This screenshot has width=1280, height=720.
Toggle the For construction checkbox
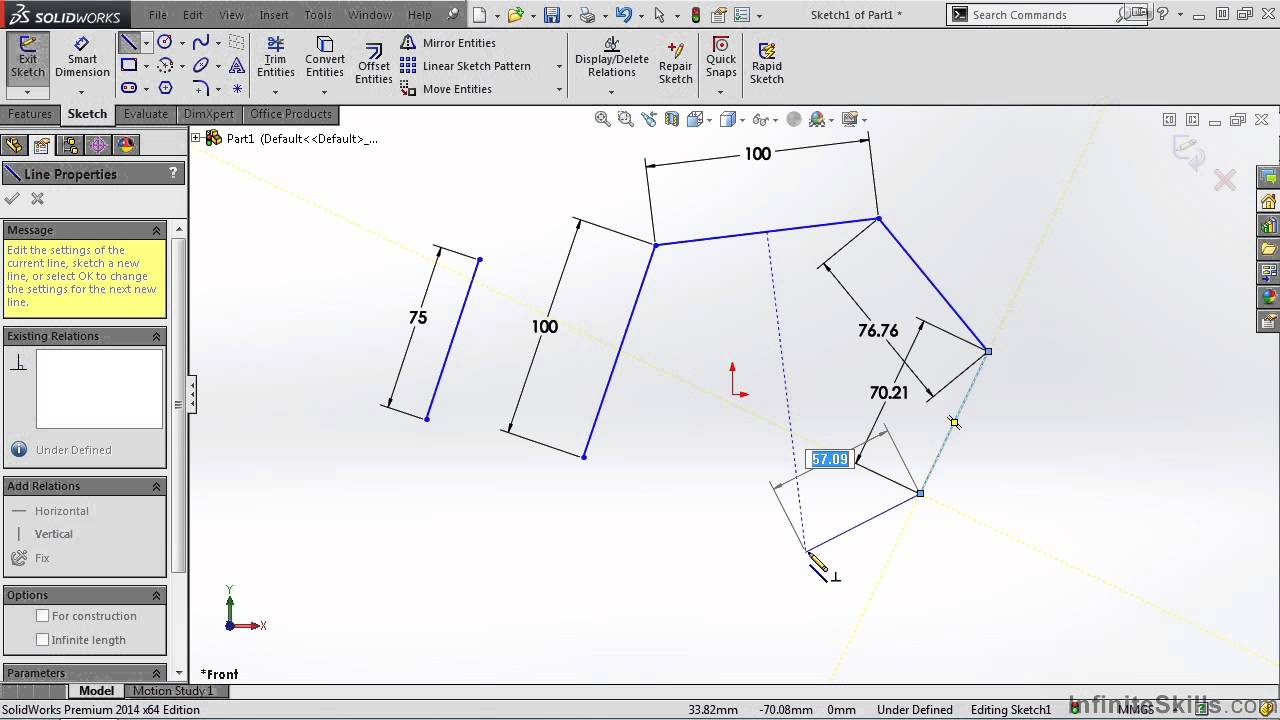pos(42,616)
